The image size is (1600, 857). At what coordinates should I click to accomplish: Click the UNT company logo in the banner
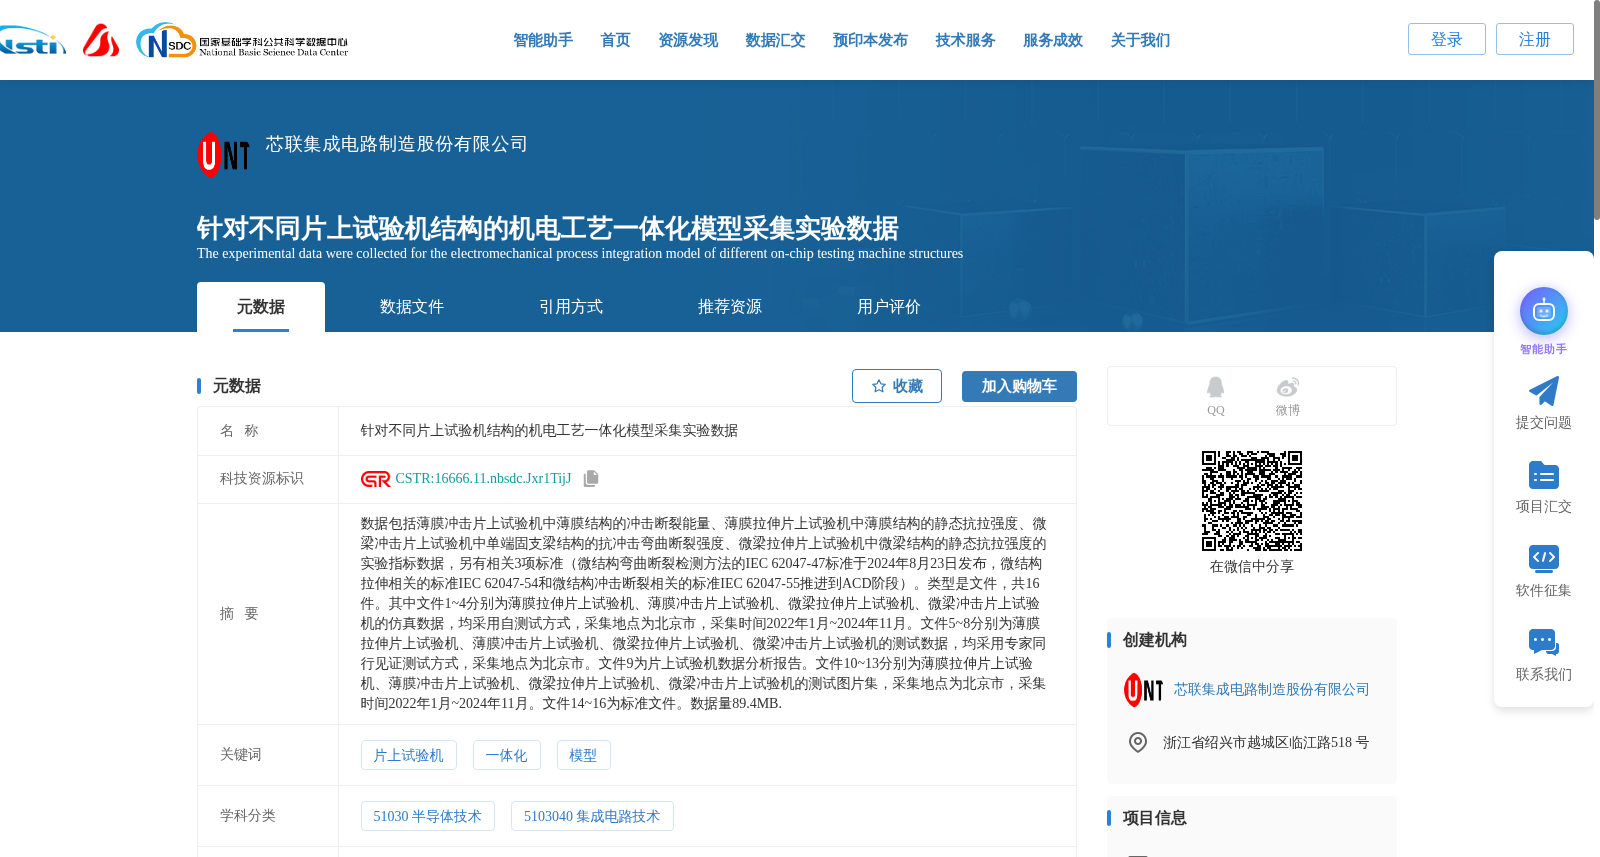point(223,155)
